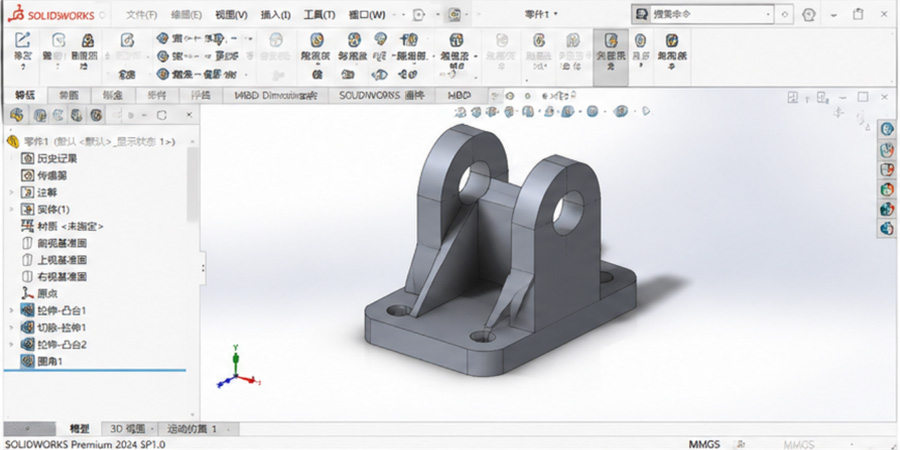Image resolution: width=900 pixels, height=450 pixels.
Task: Click the hole in the right lug of model
Action: point(568,212)
